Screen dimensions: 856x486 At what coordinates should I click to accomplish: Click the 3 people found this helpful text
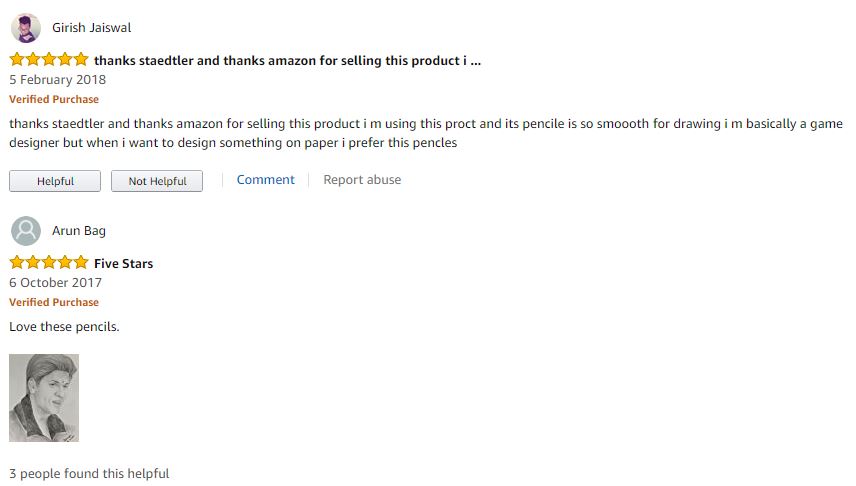[89, 473]
